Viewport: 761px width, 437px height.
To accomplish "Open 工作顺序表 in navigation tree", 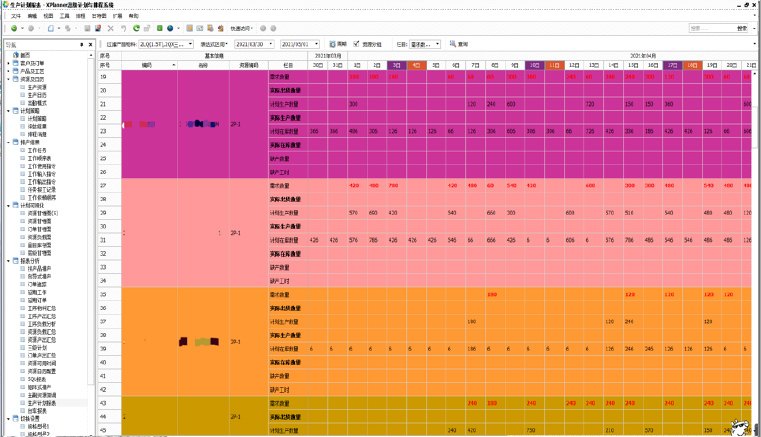I will point(39,158).
